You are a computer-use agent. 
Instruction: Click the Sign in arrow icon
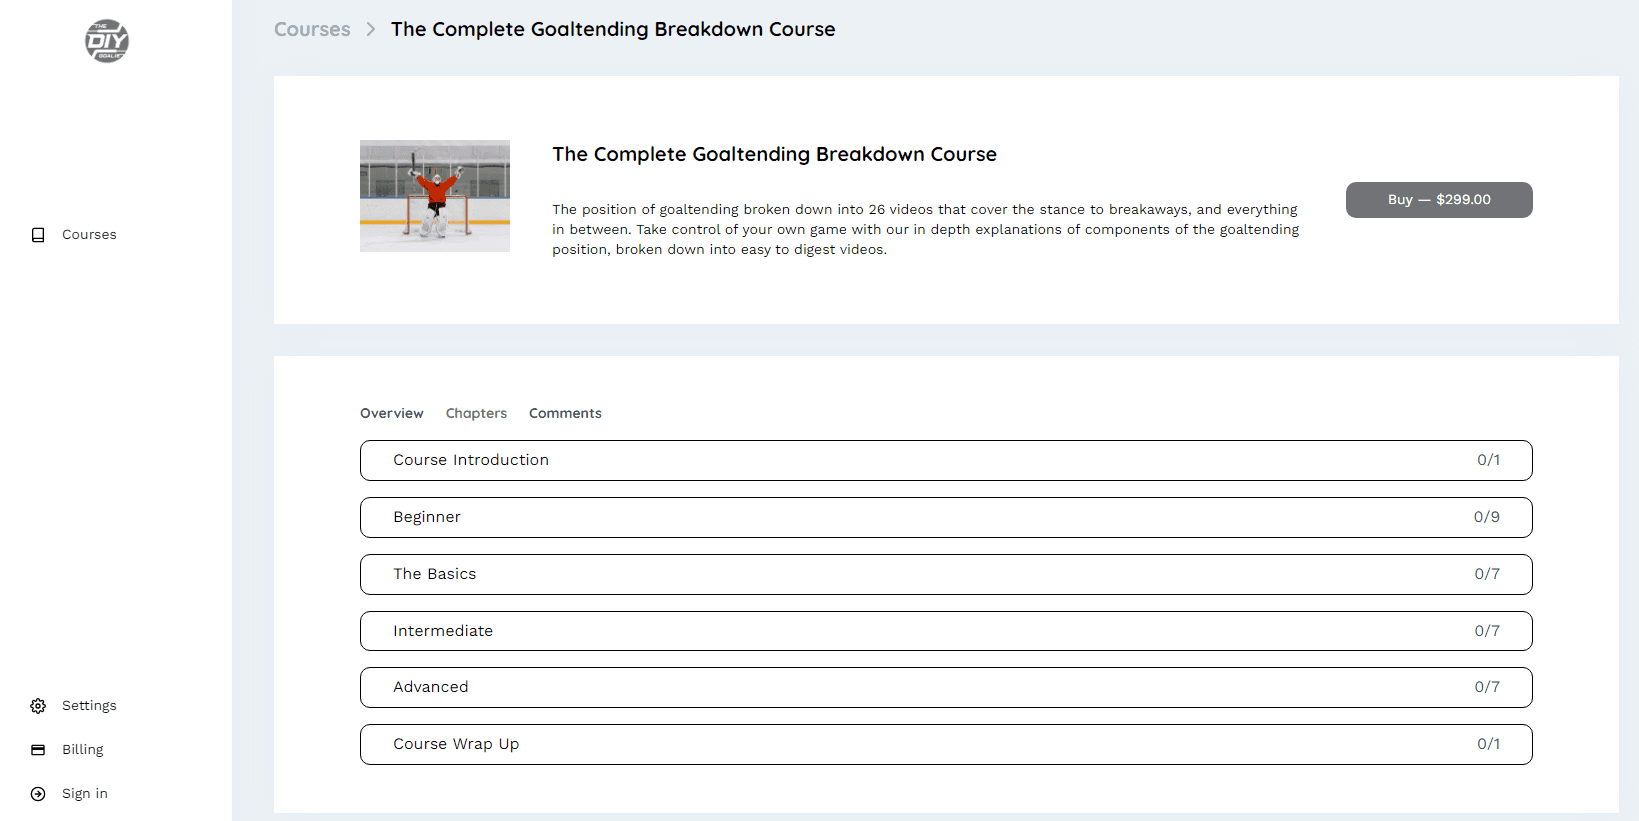(38, 794)
